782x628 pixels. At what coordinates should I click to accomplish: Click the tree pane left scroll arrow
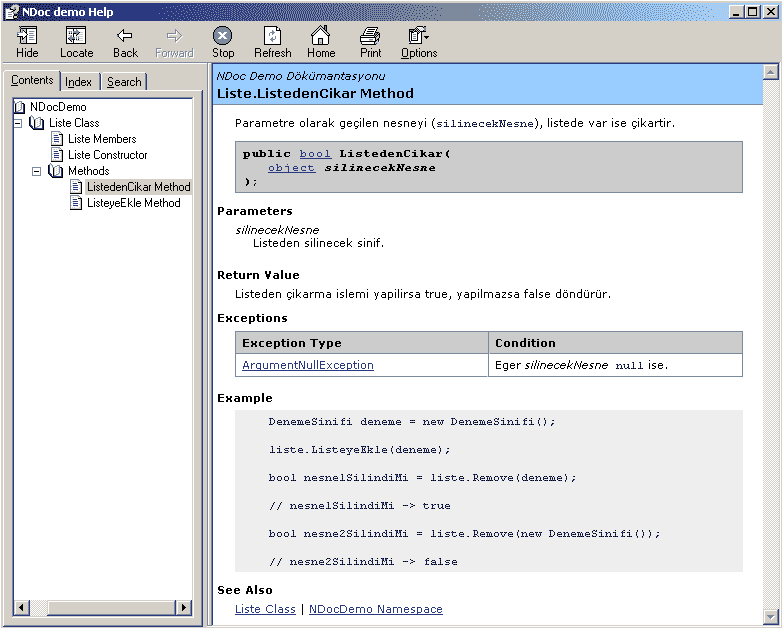21,607
